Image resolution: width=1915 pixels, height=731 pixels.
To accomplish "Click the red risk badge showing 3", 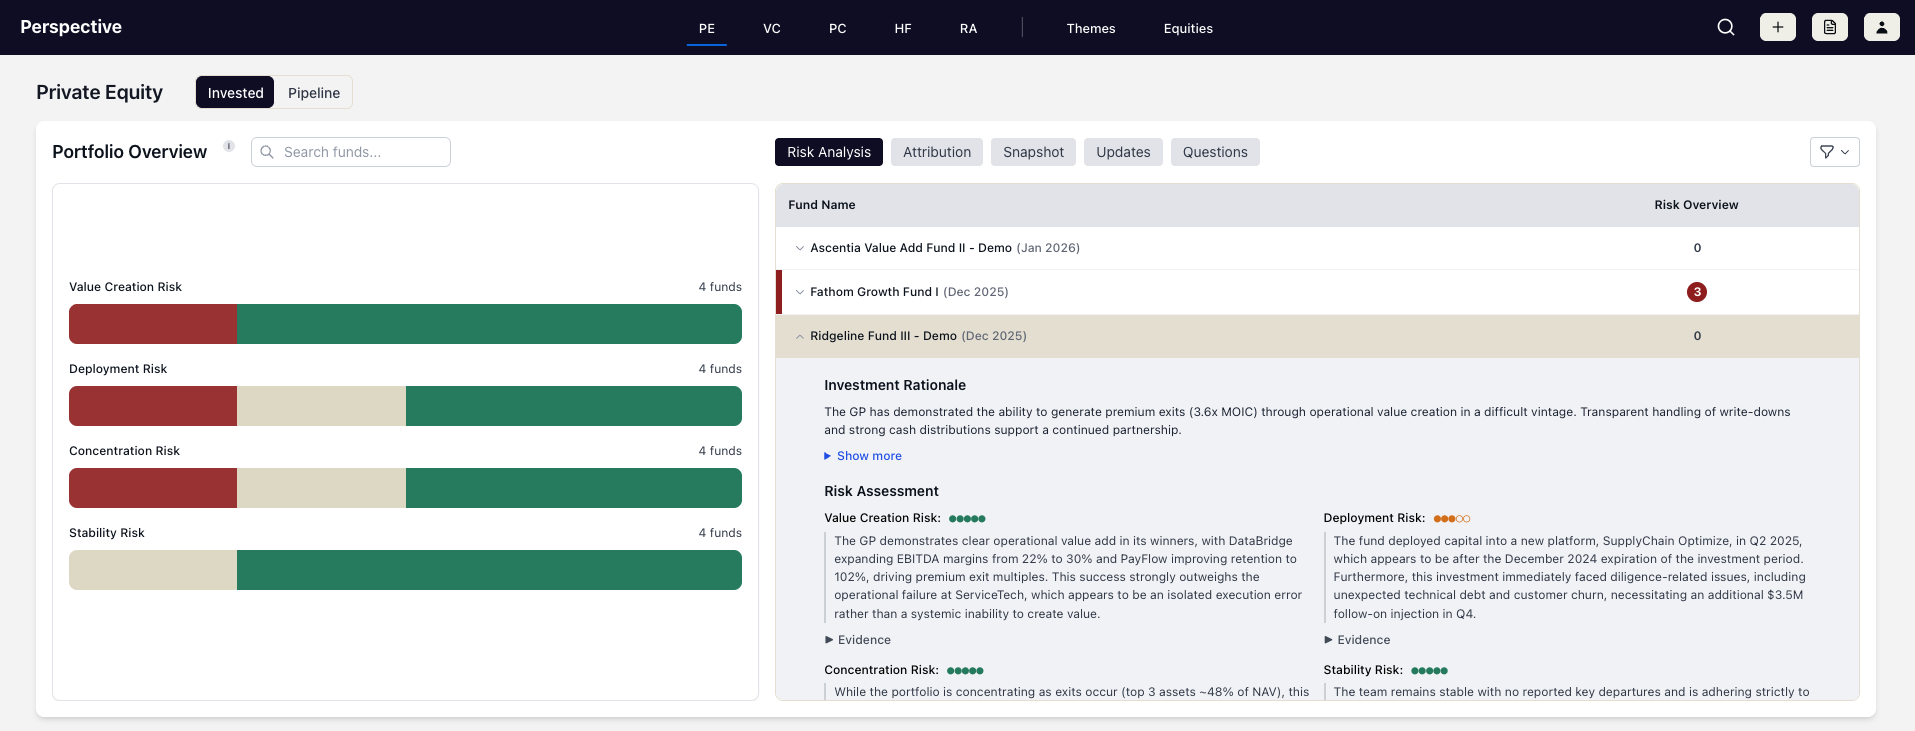I will coord(1696,292).
